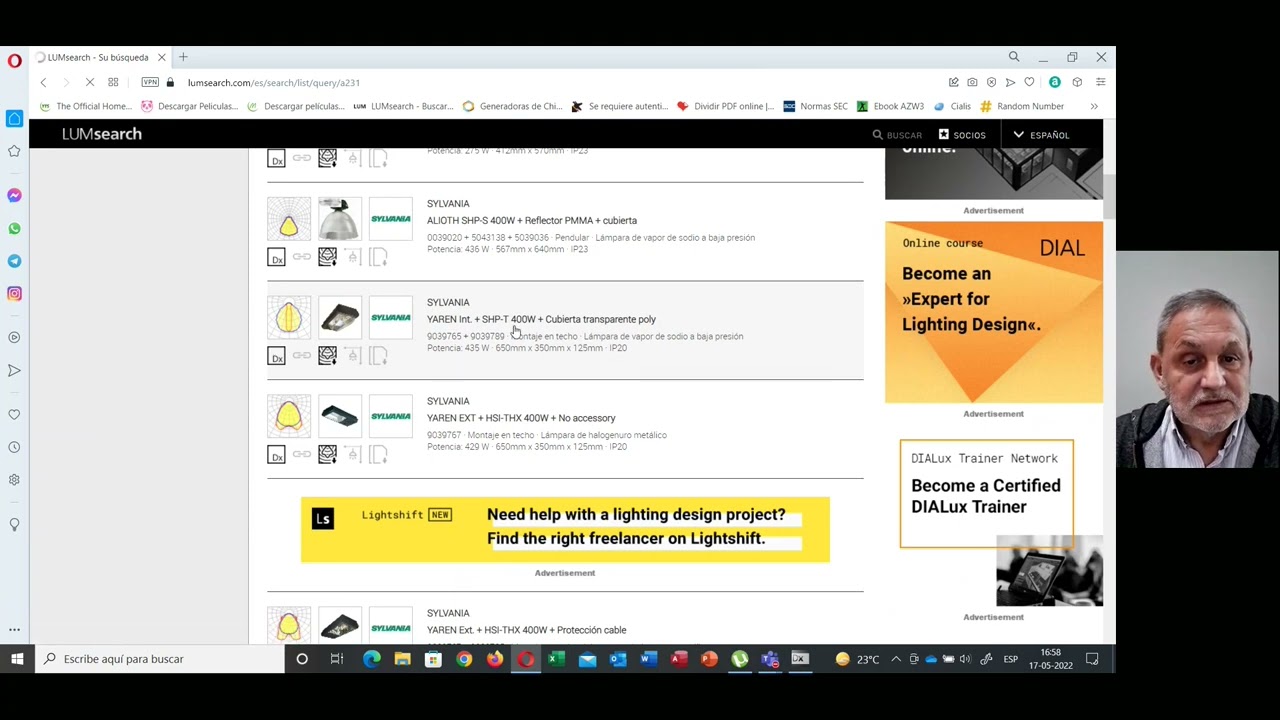Open DIALux download icon for ALIOTH SHP-S 400W
Image resolution: width=1280 pixels, height=720 pixels.
pos(277,258)
